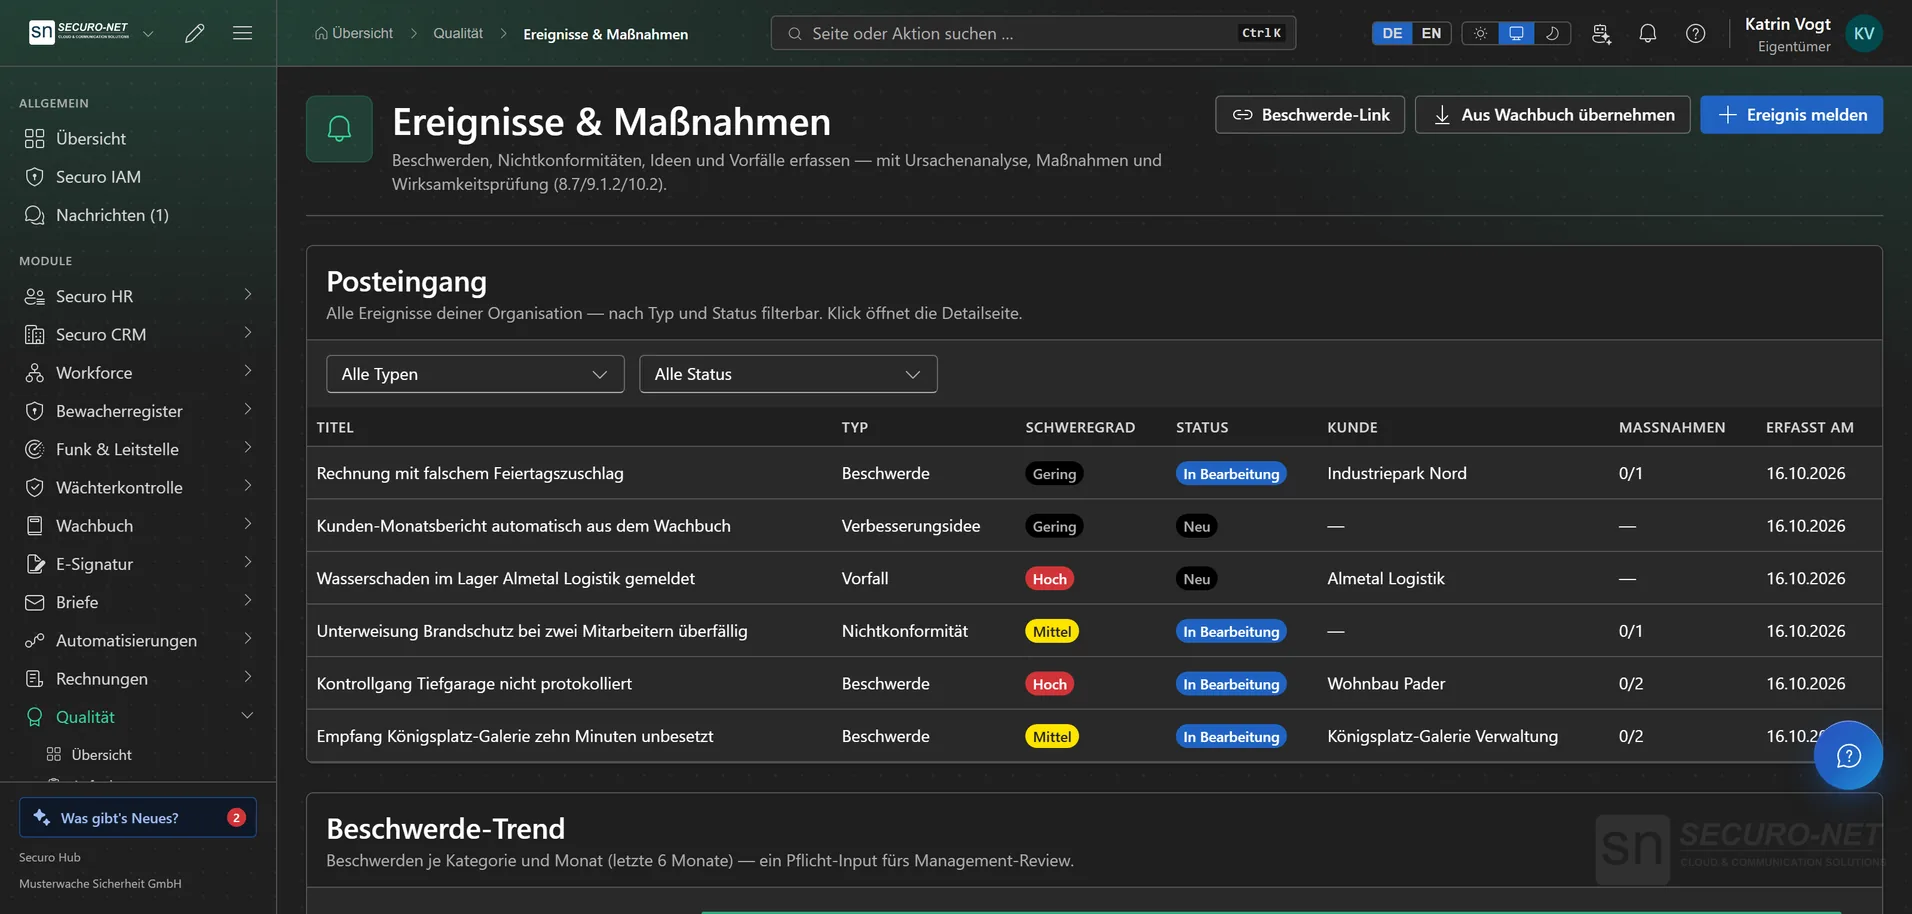Click the E-Signatur sidebar icon
This screenshot has width=1912, height=914.
[35, 564]
